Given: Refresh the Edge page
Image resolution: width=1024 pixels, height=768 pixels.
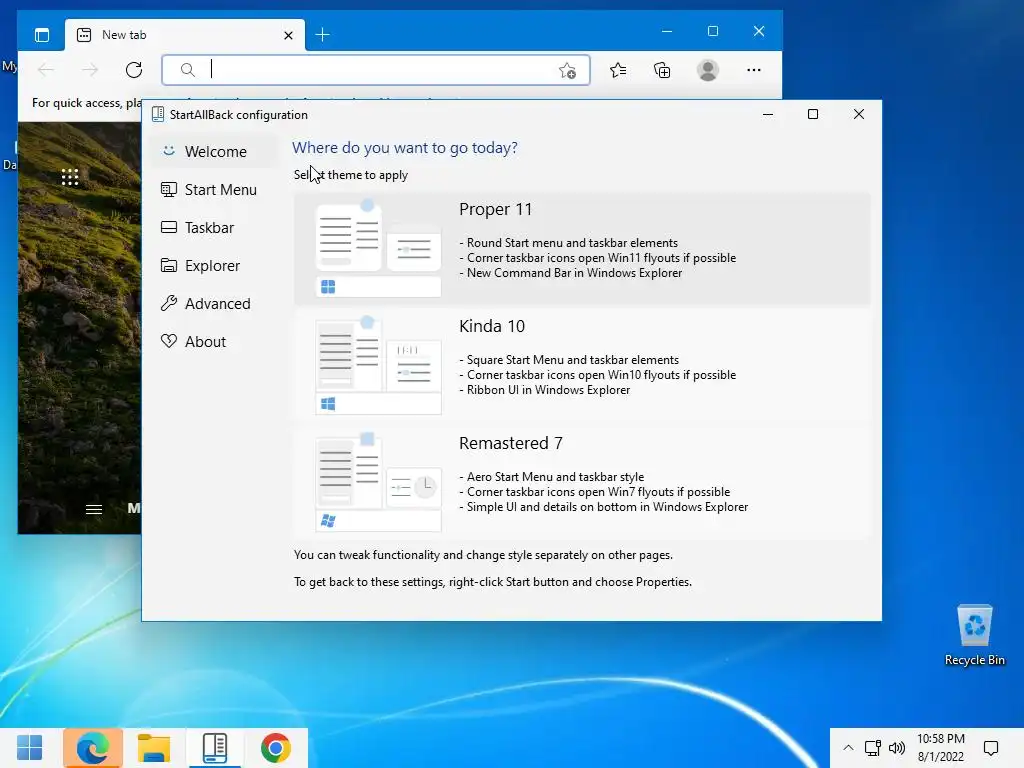Looking at the screenshot, I should 134,70.
